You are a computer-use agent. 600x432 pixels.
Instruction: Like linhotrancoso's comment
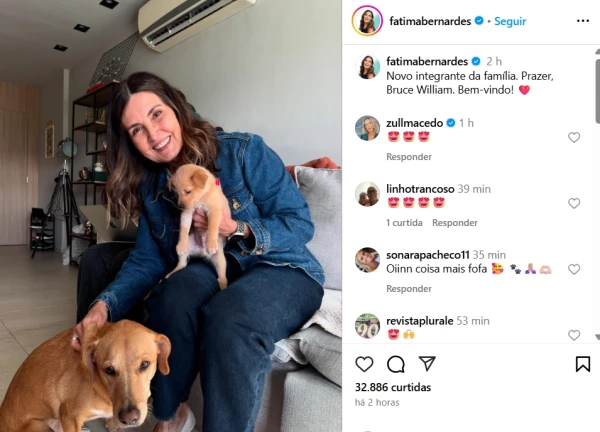coord(574,203)
